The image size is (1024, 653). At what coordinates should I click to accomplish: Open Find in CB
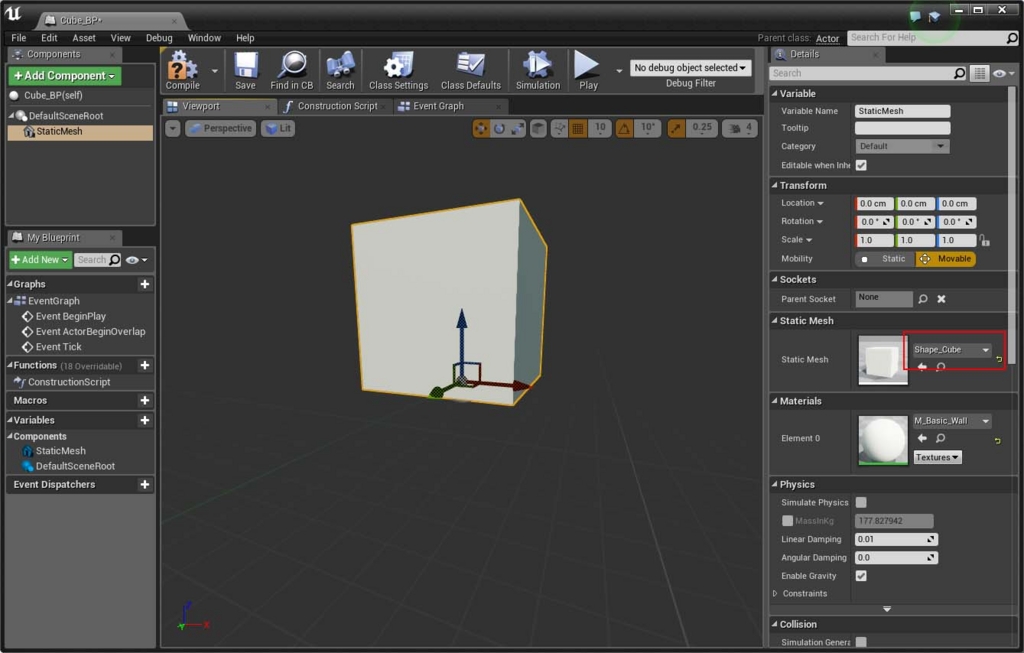coord(292,70)
